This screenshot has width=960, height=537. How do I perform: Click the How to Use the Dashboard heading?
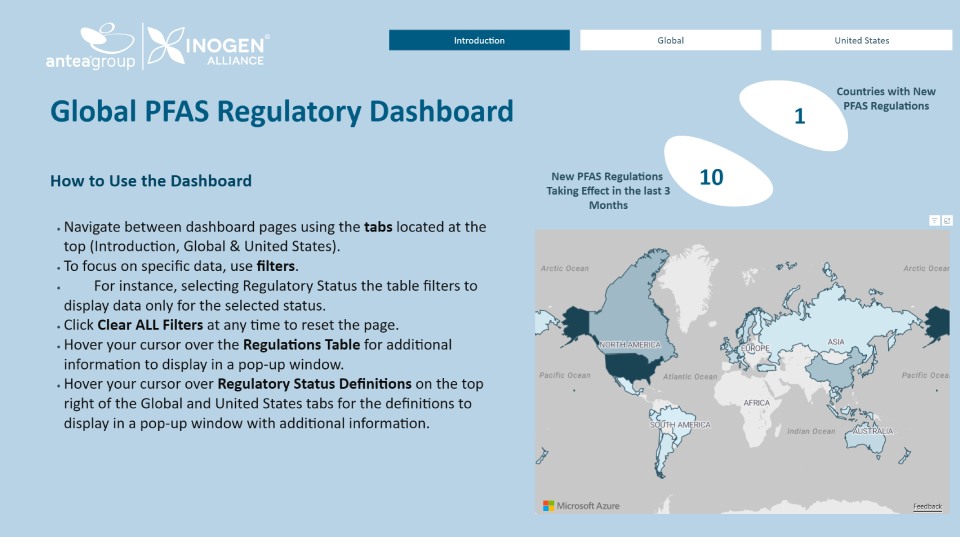point(151,181)
